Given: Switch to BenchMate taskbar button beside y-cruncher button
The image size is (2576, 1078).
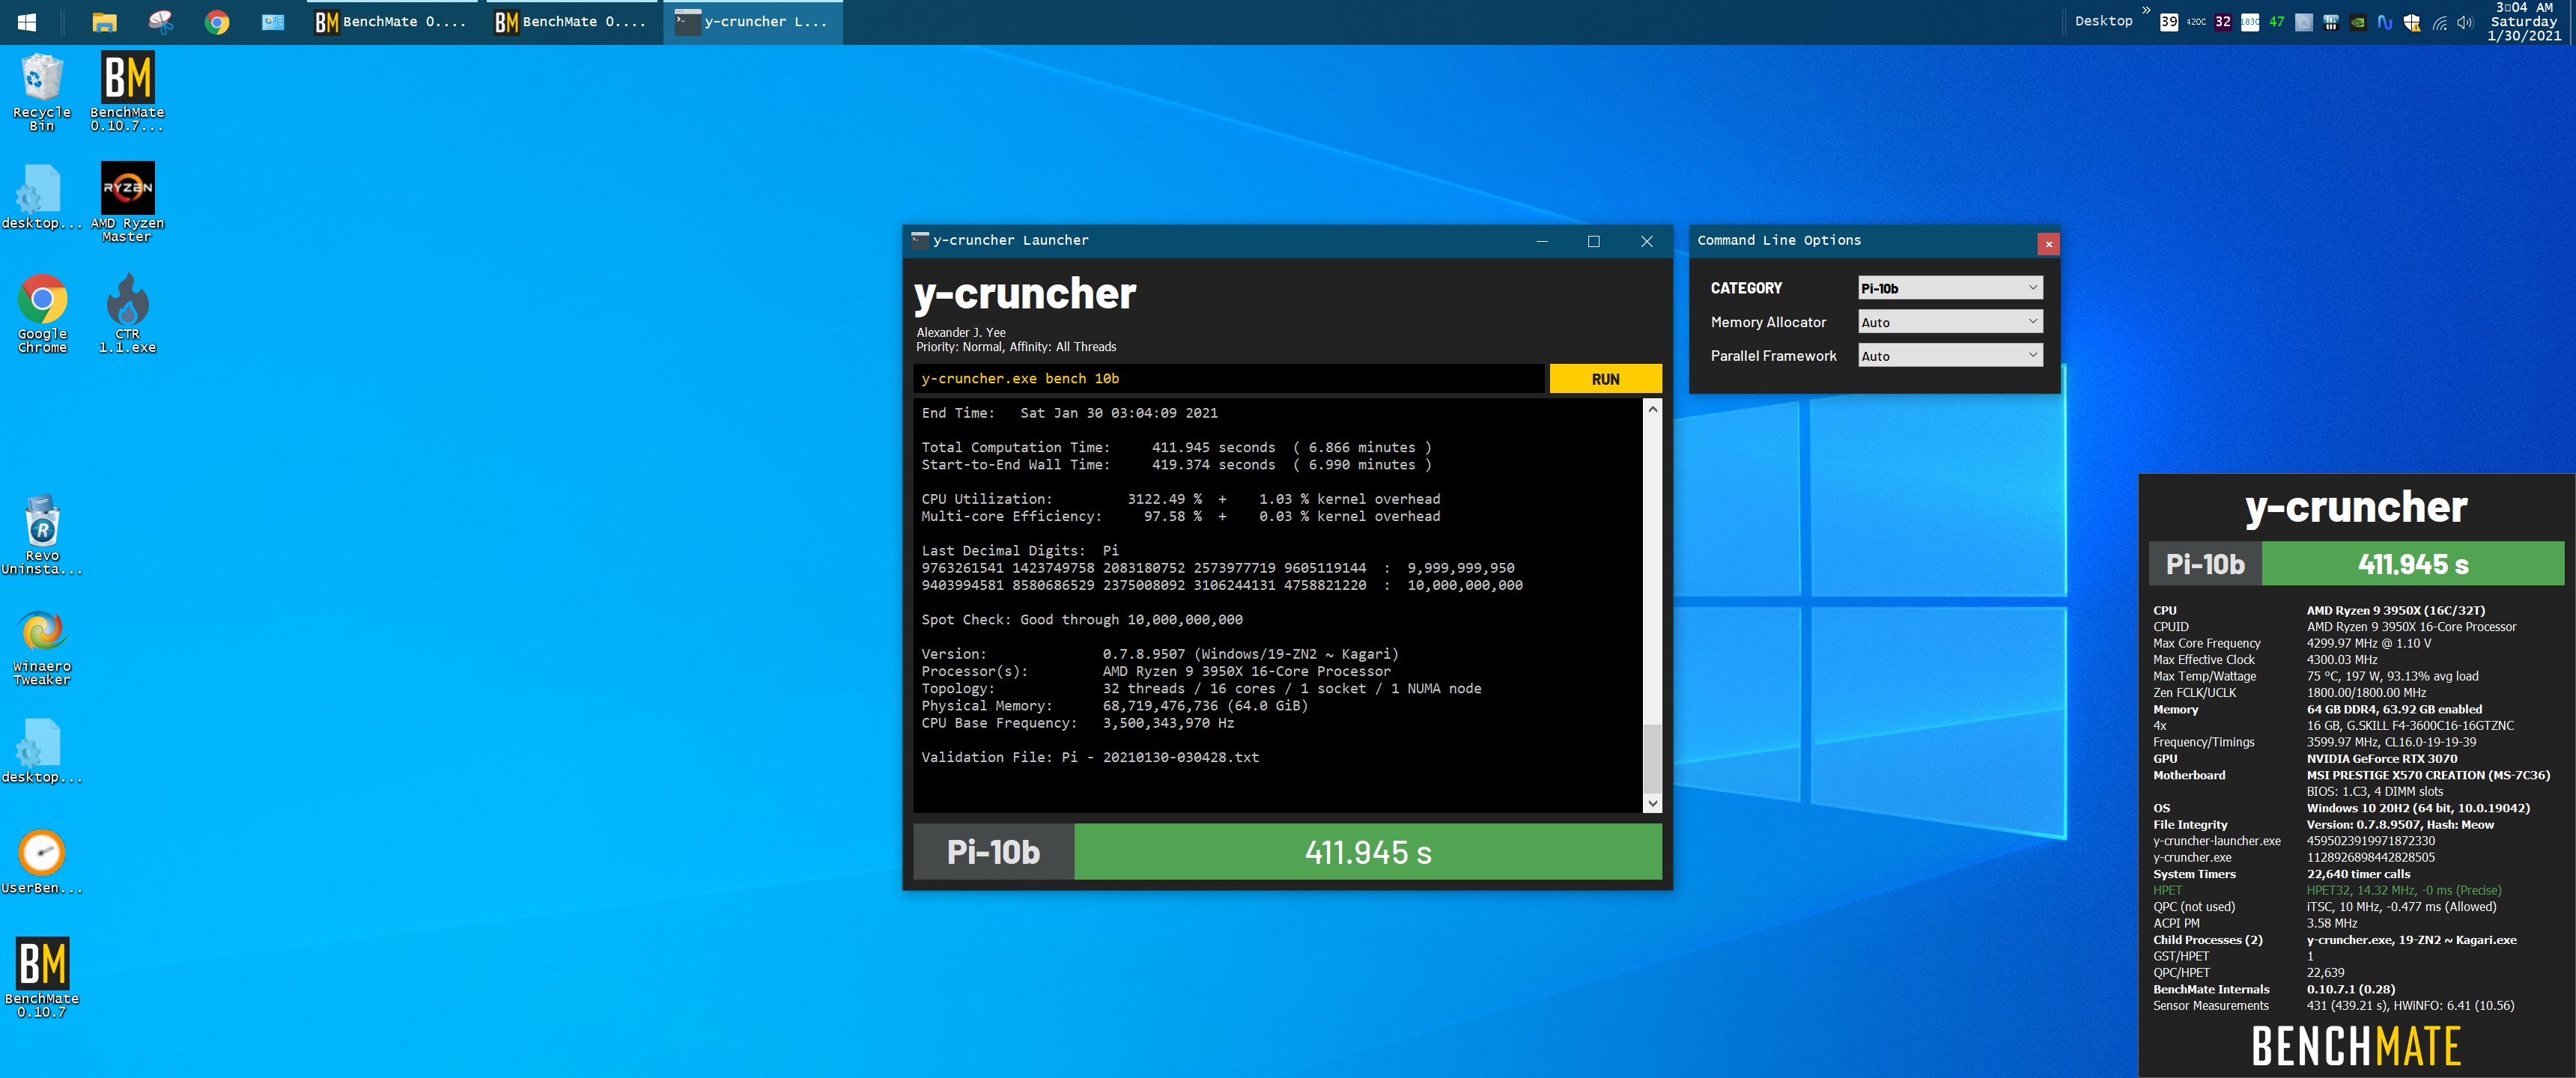Looking at the screenshot, I should (x=573, y=22).
